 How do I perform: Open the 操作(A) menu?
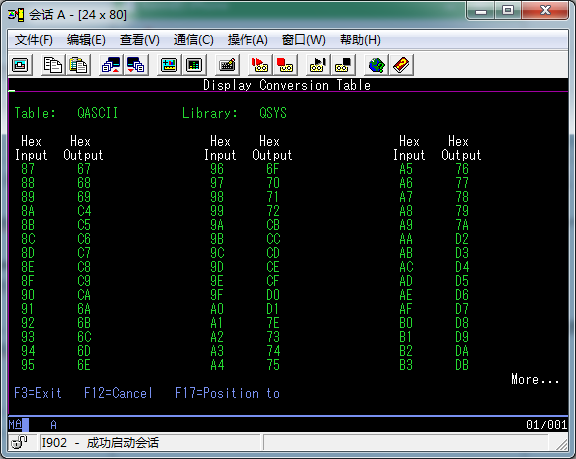[248, 40]
